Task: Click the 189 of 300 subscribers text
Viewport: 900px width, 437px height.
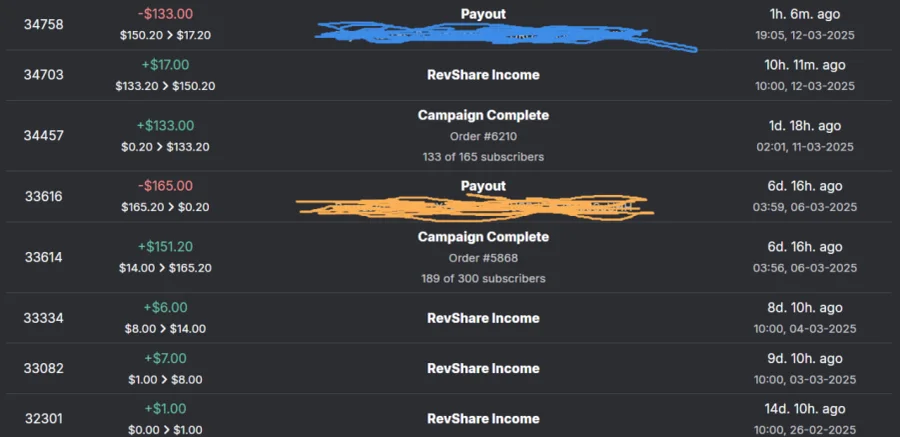Action: (x=483, y=278)
